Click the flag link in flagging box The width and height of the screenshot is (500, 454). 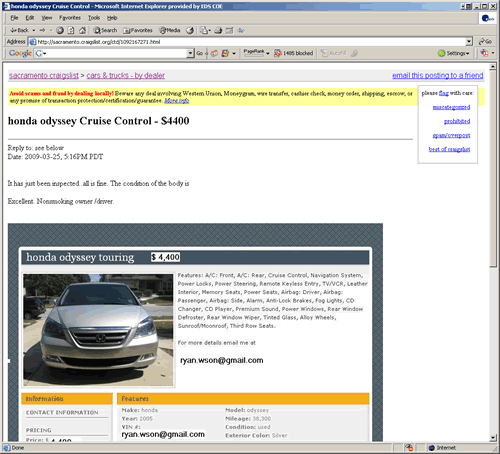(444, 93)
